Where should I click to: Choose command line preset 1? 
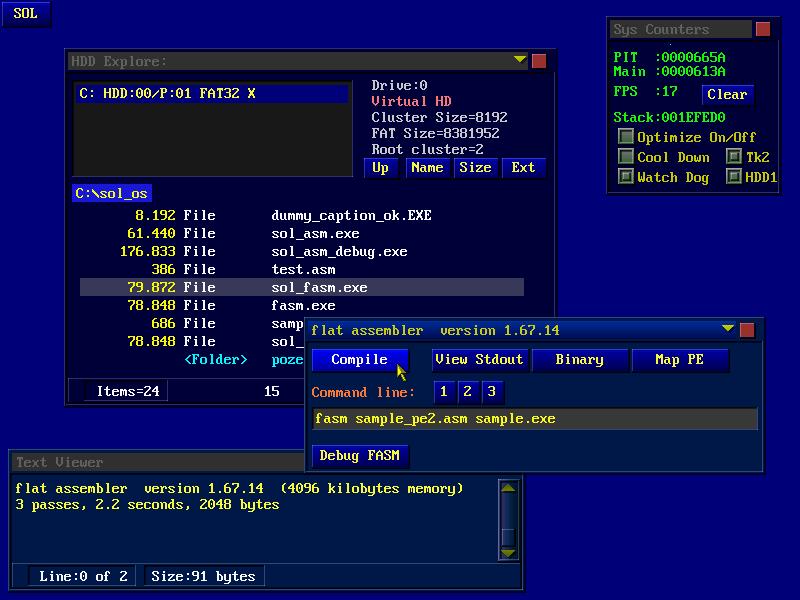click(x=443, y=391)
